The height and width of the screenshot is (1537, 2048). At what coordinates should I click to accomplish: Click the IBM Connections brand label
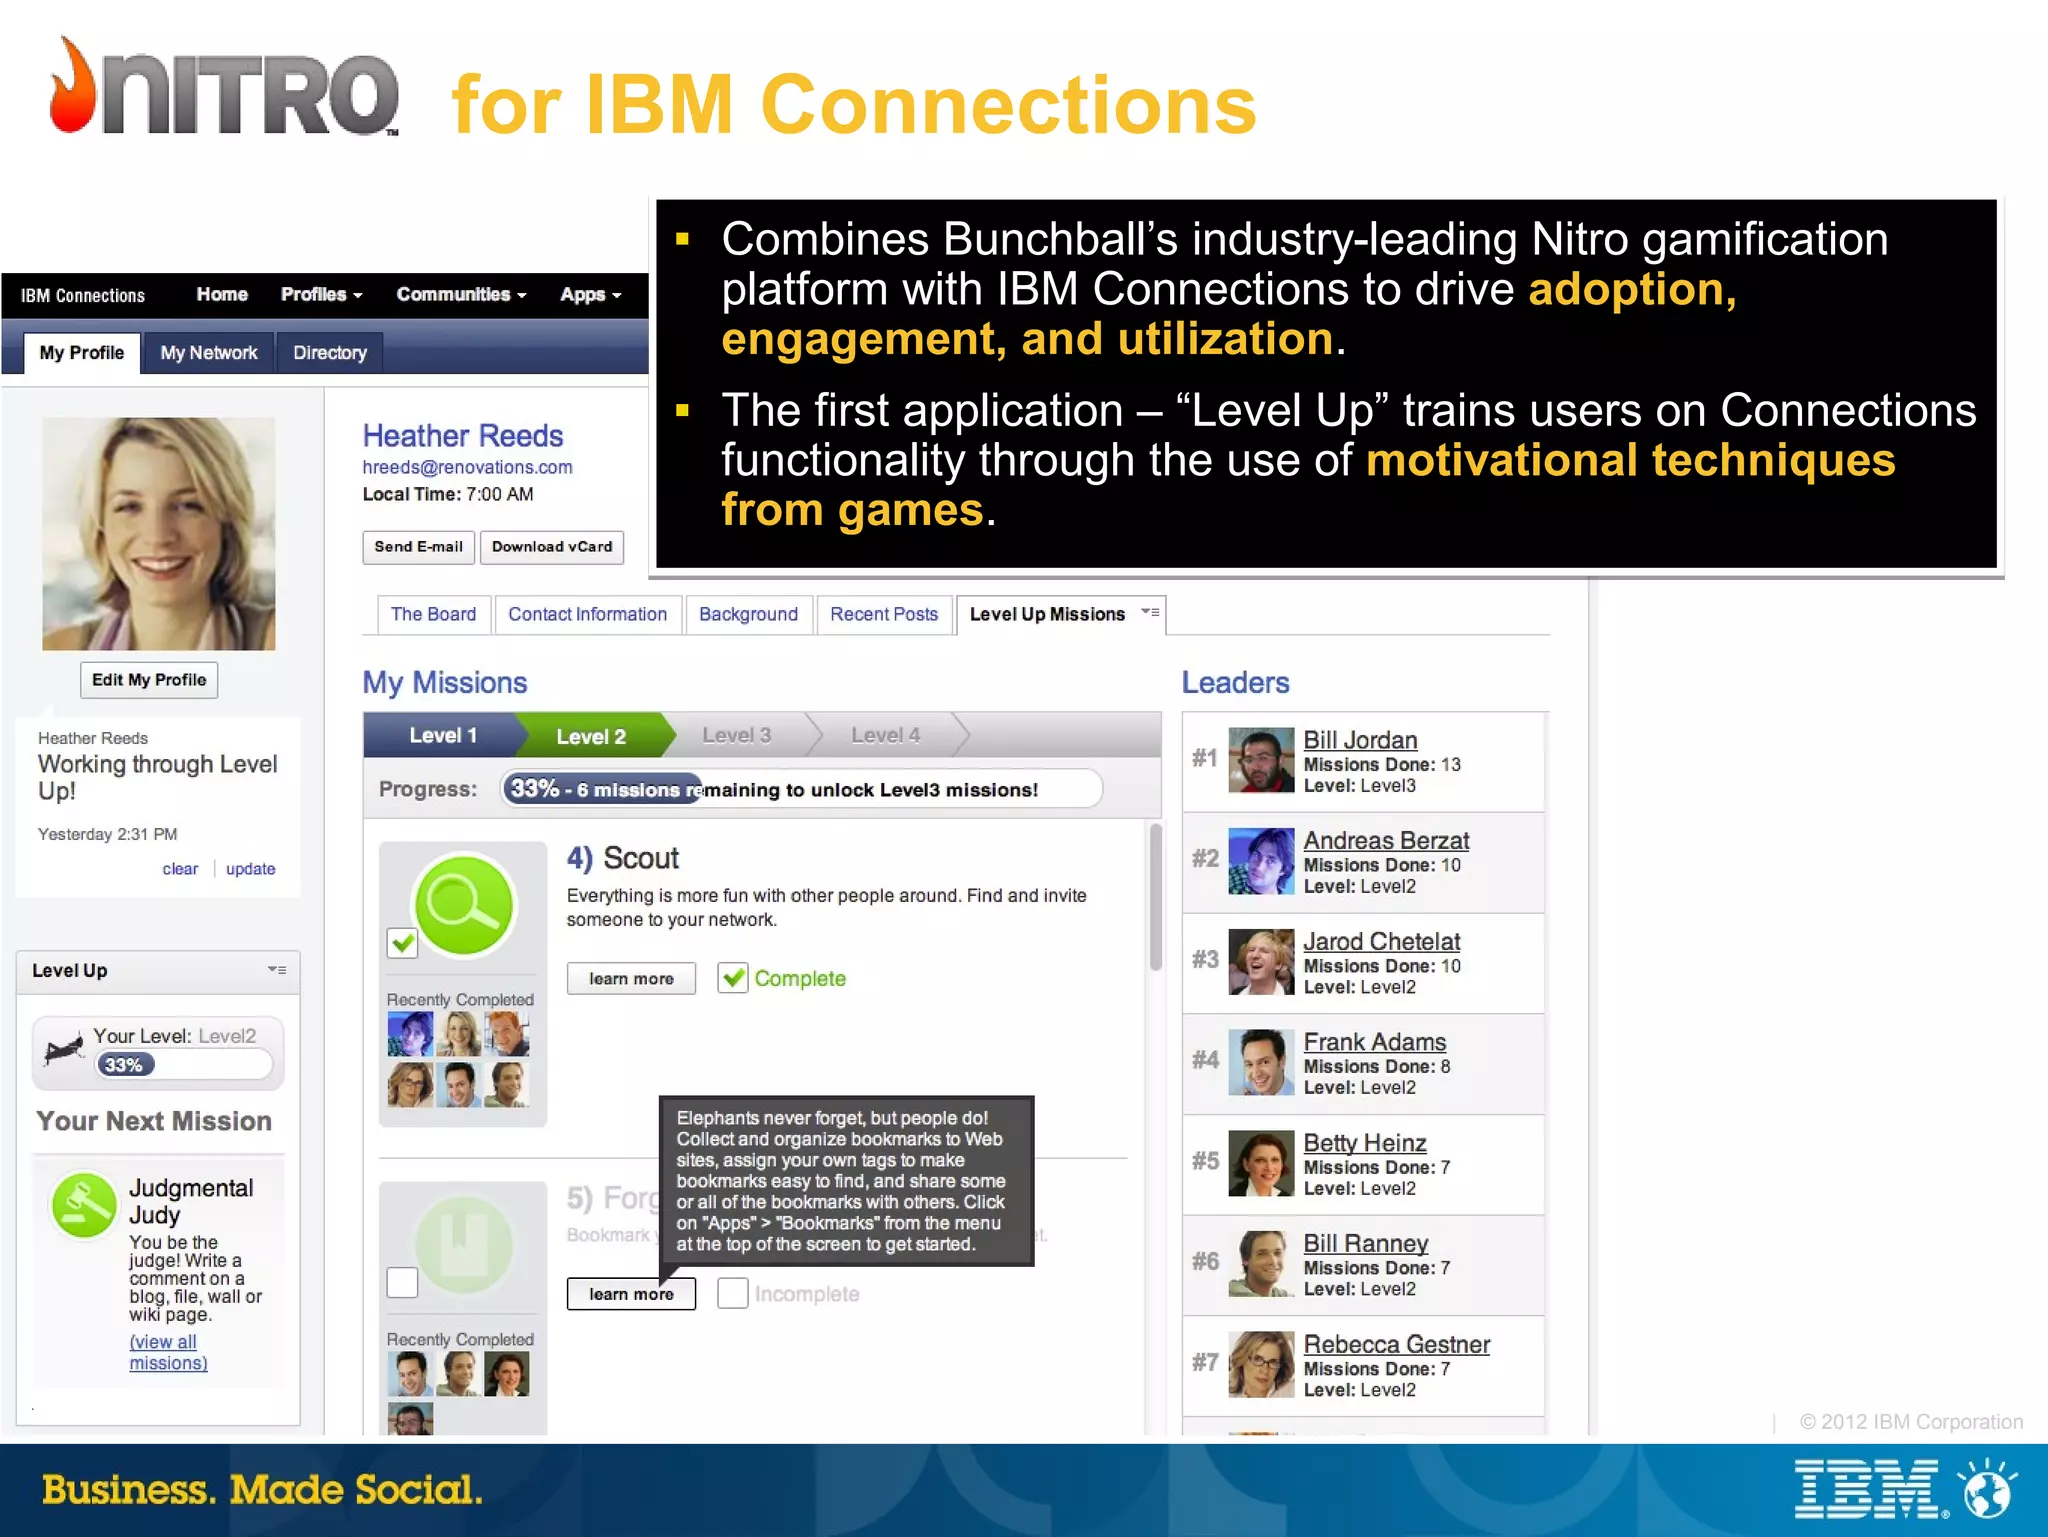pyautogui.click(x=83, y=295)
